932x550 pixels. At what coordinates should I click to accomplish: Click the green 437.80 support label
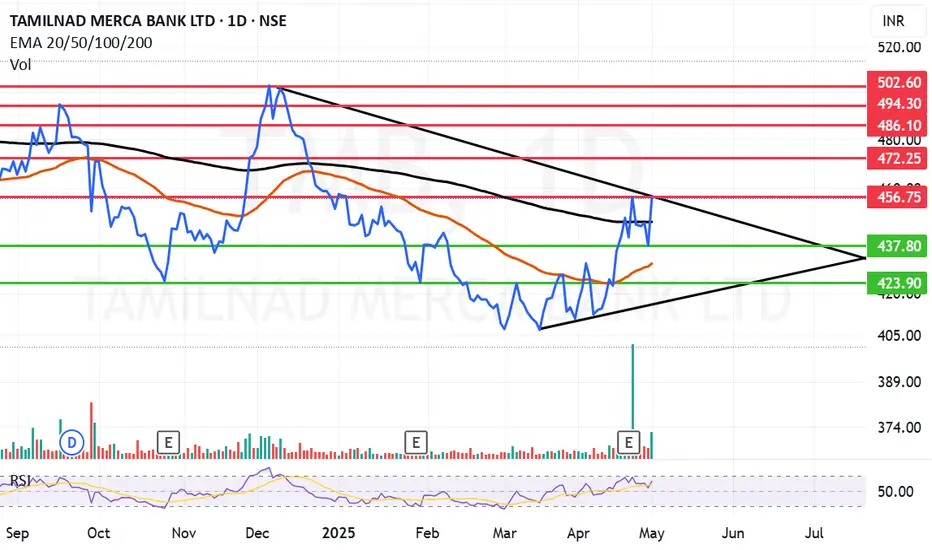pyautogui.click(x=897, y=246)
